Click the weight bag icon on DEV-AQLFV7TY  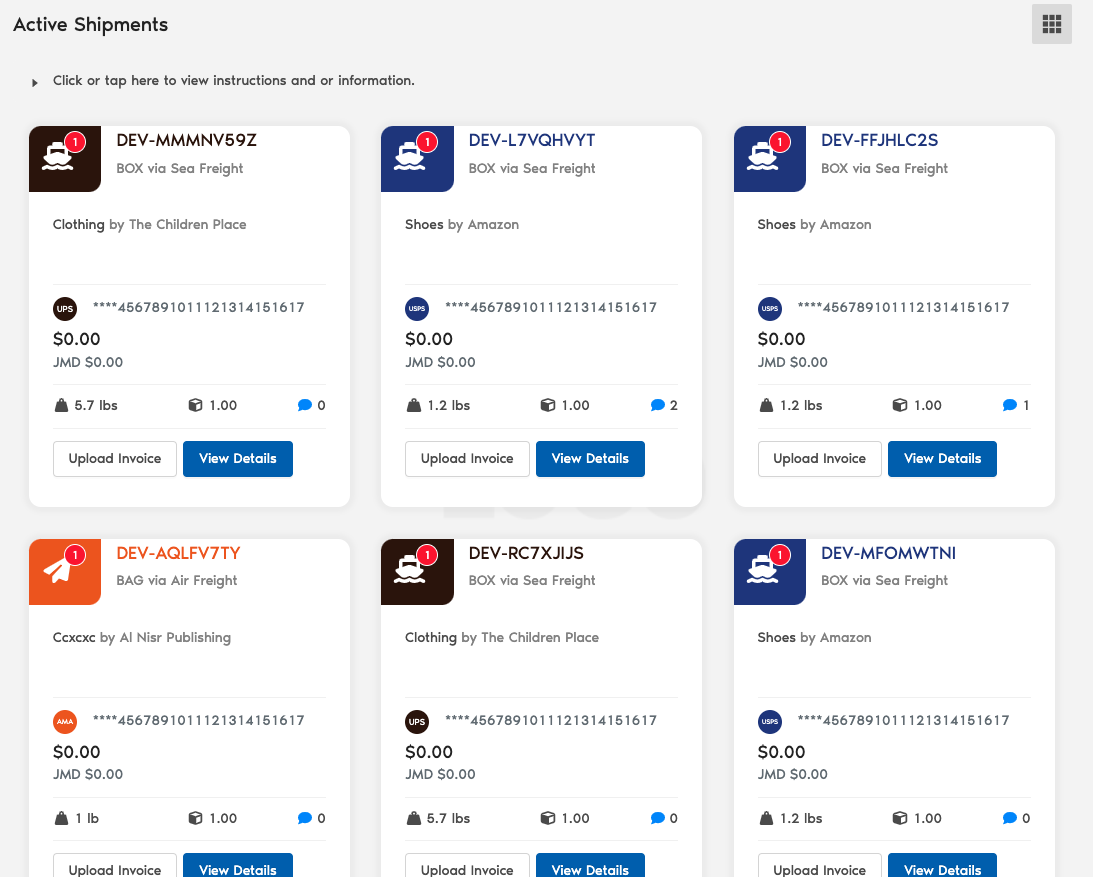click(x=61, y=818)
